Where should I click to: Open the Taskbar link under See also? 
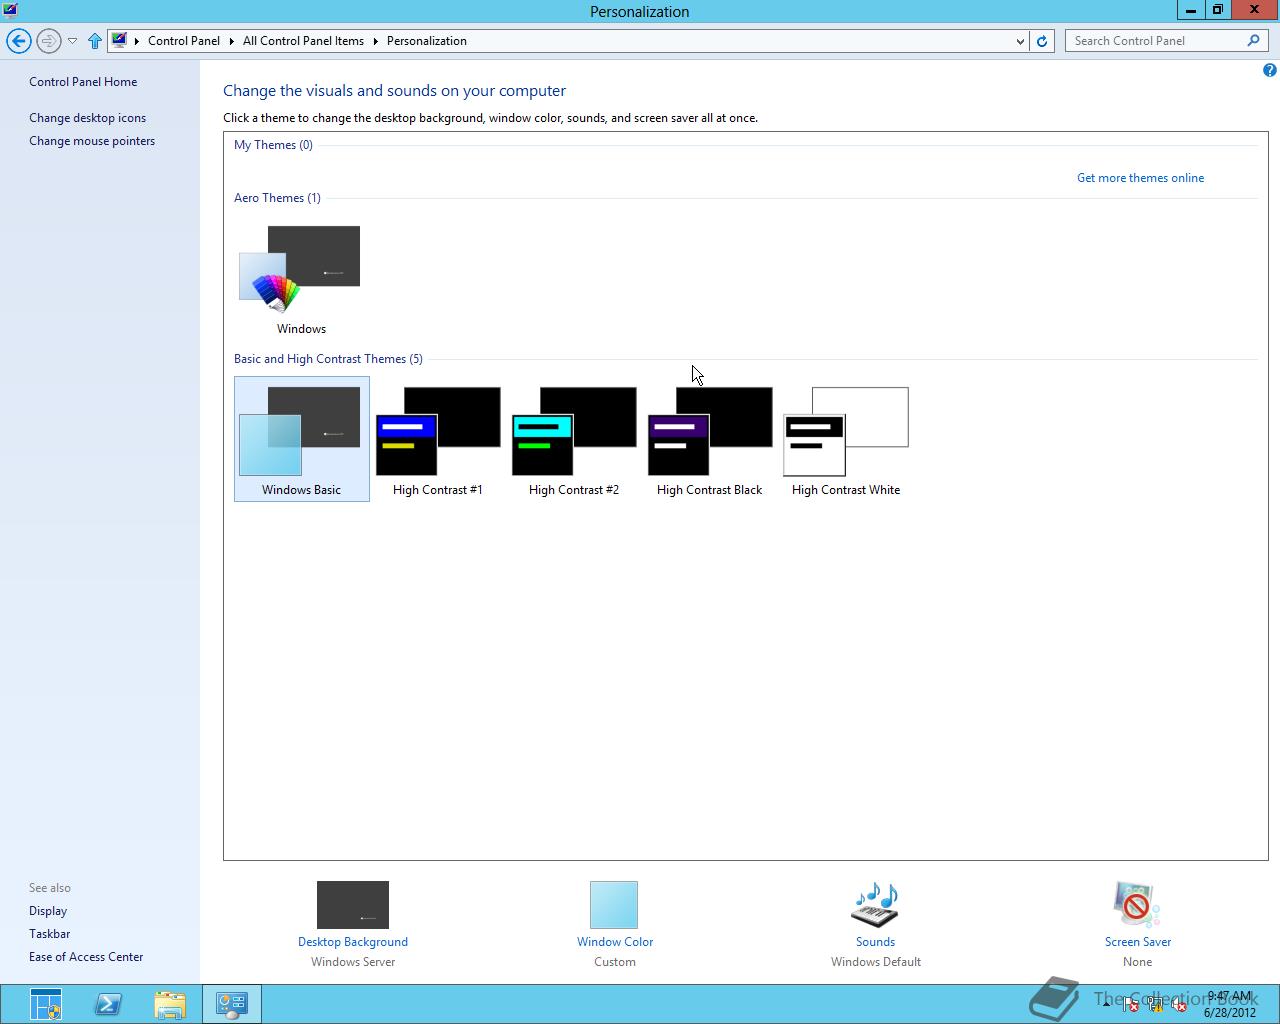click(49, 934)
